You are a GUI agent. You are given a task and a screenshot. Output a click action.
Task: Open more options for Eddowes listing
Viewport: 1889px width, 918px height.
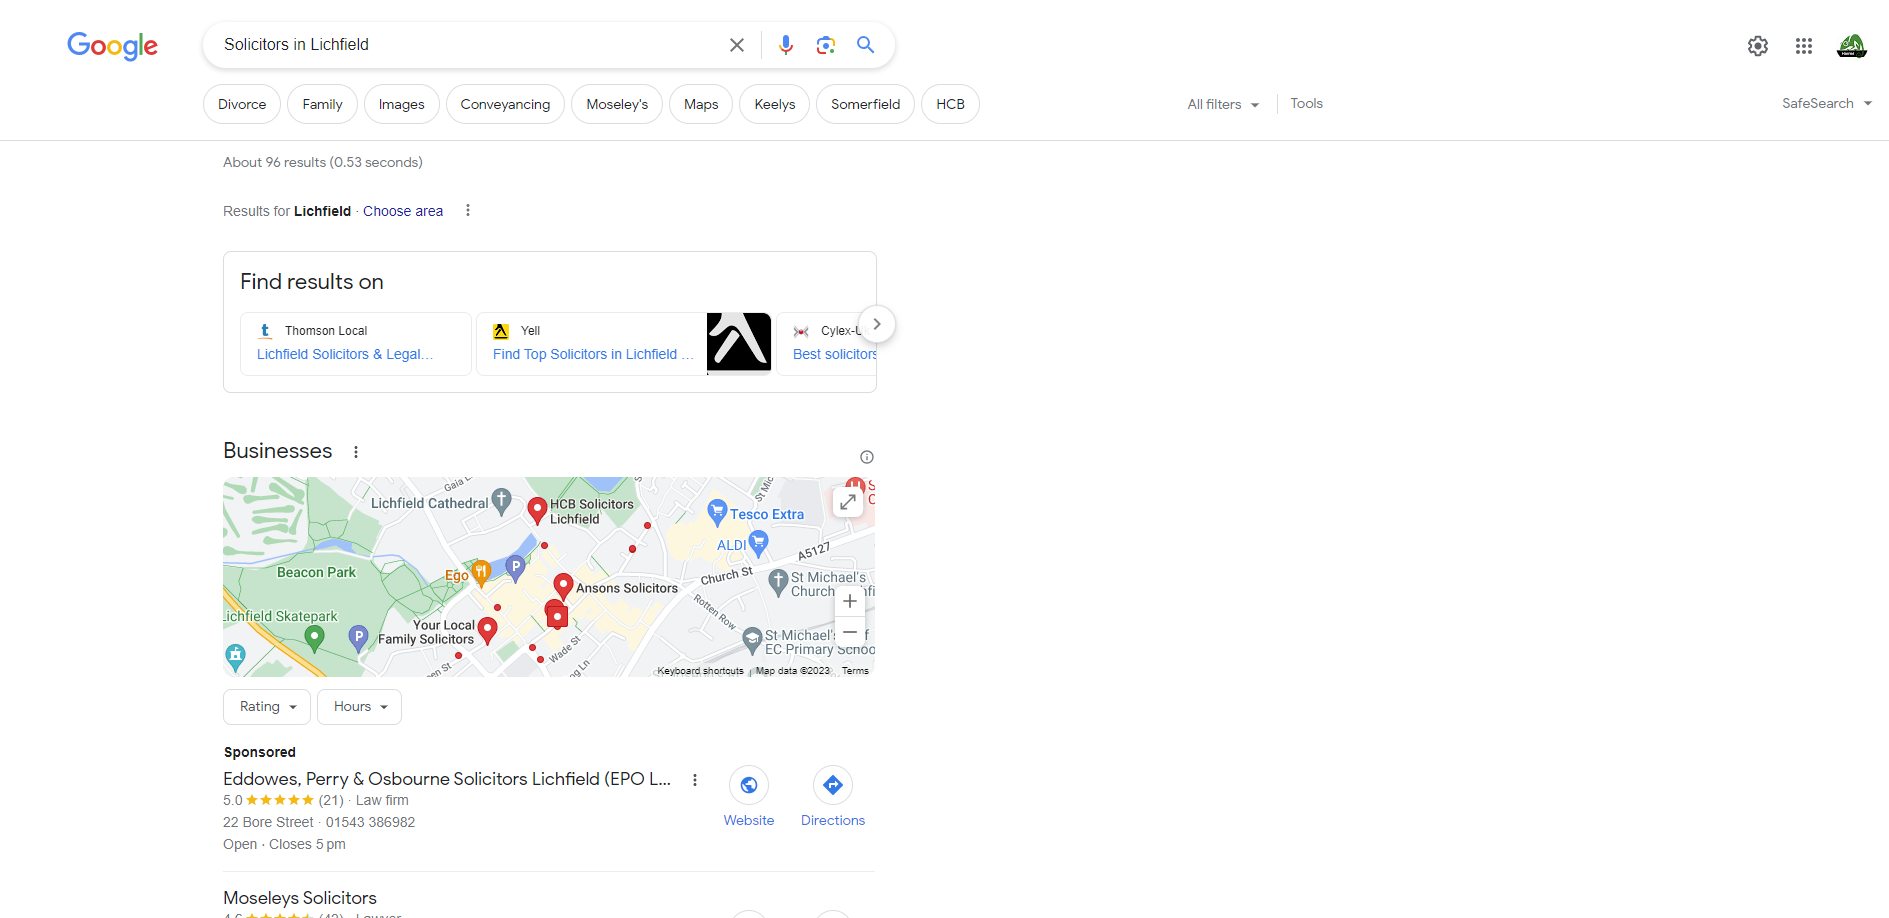click(695, 780)
